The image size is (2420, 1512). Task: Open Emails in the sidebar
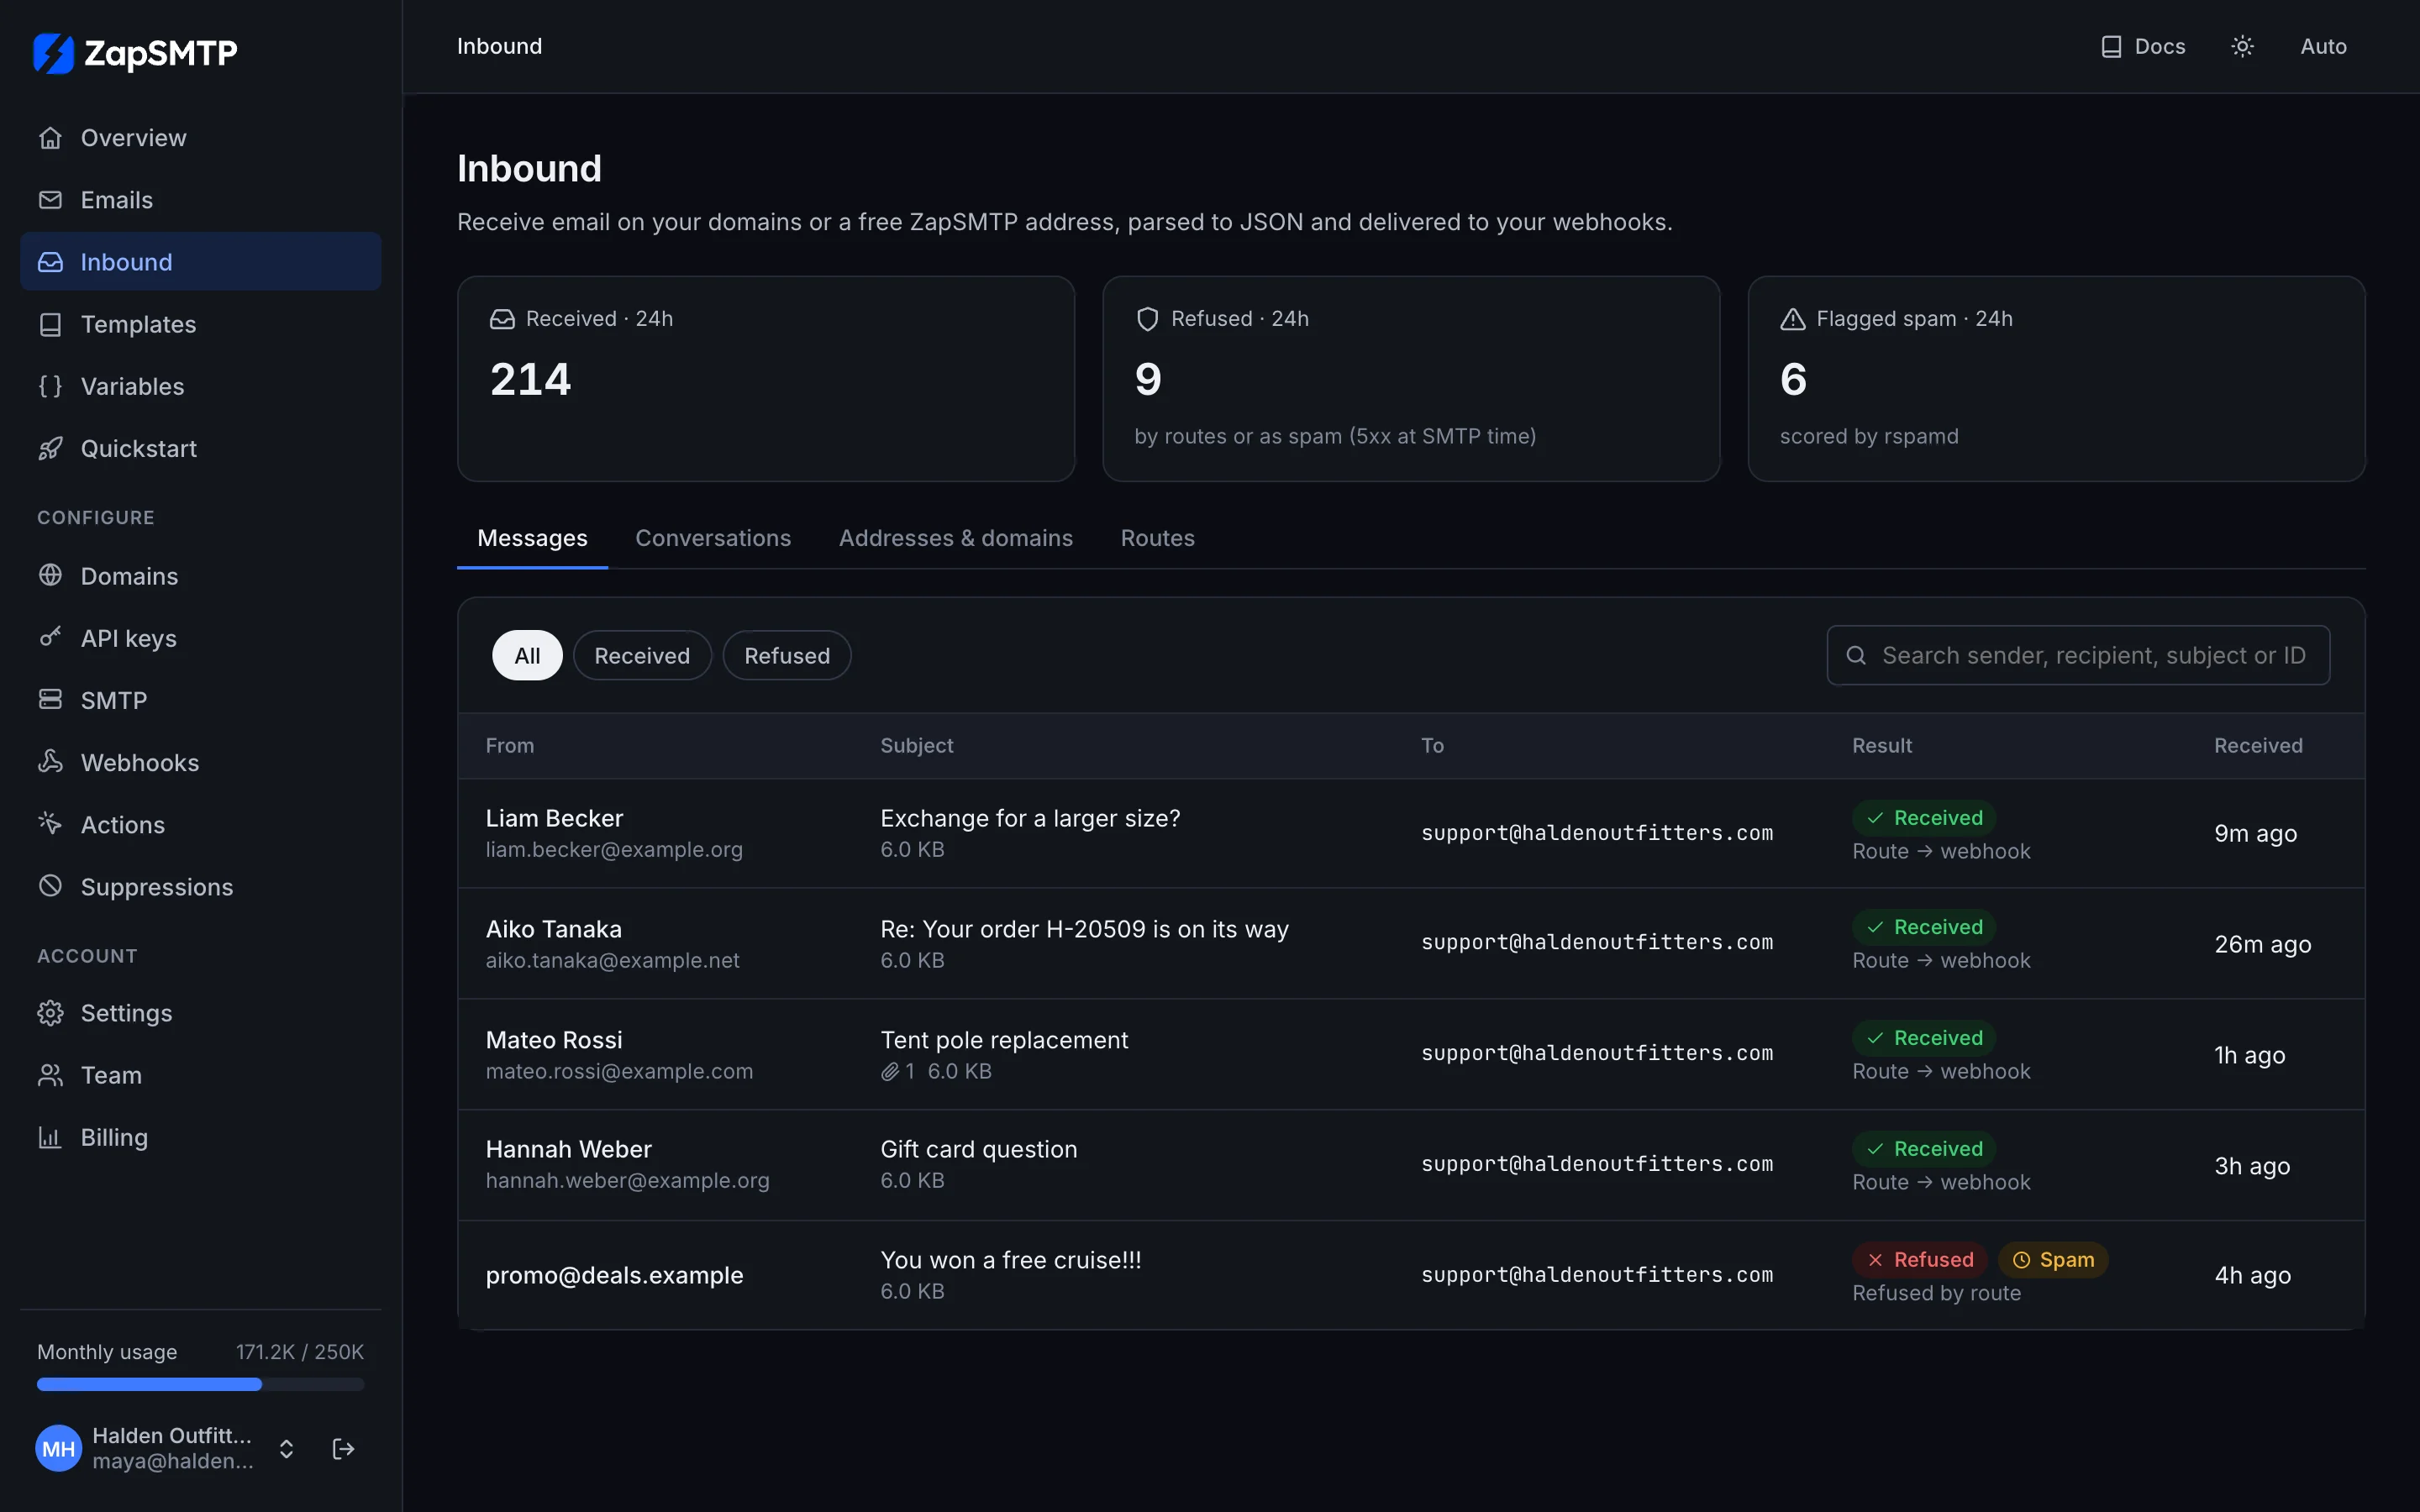coord(200,200)
